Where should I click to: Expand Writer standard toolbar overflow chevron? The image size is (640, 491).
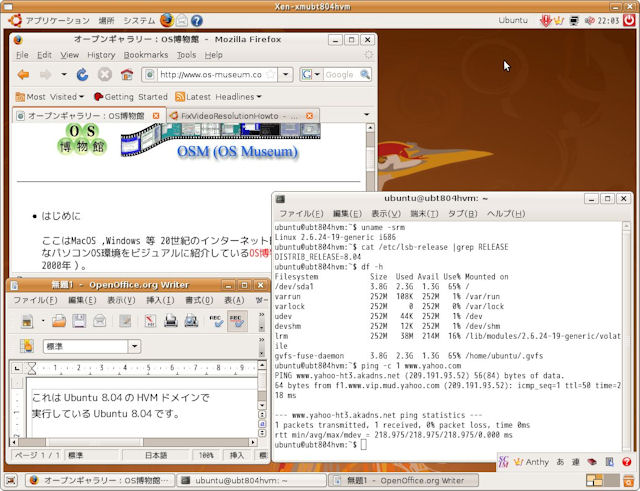(x=262, y=314)
